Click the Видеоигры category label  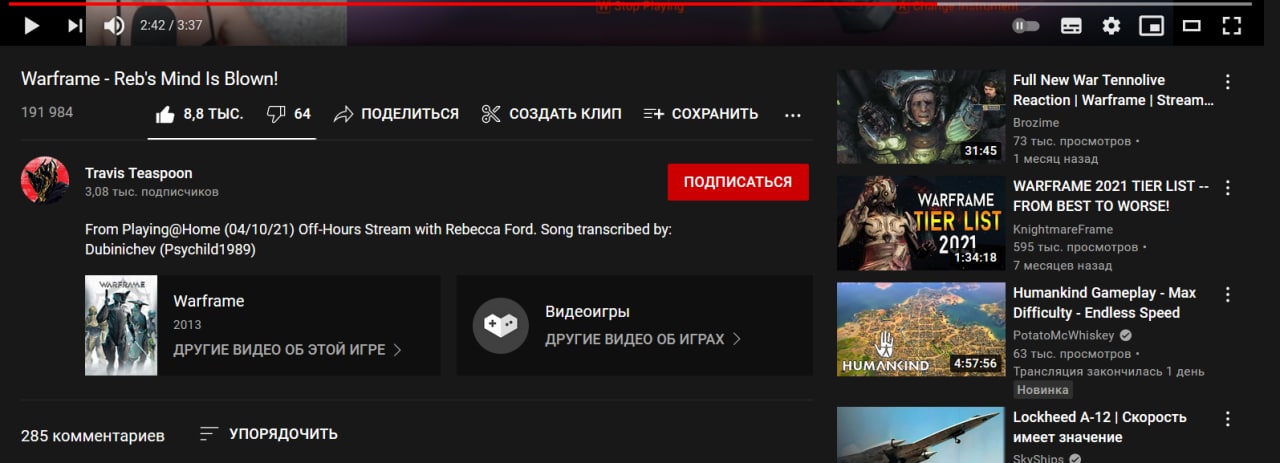tap(587, 311)
